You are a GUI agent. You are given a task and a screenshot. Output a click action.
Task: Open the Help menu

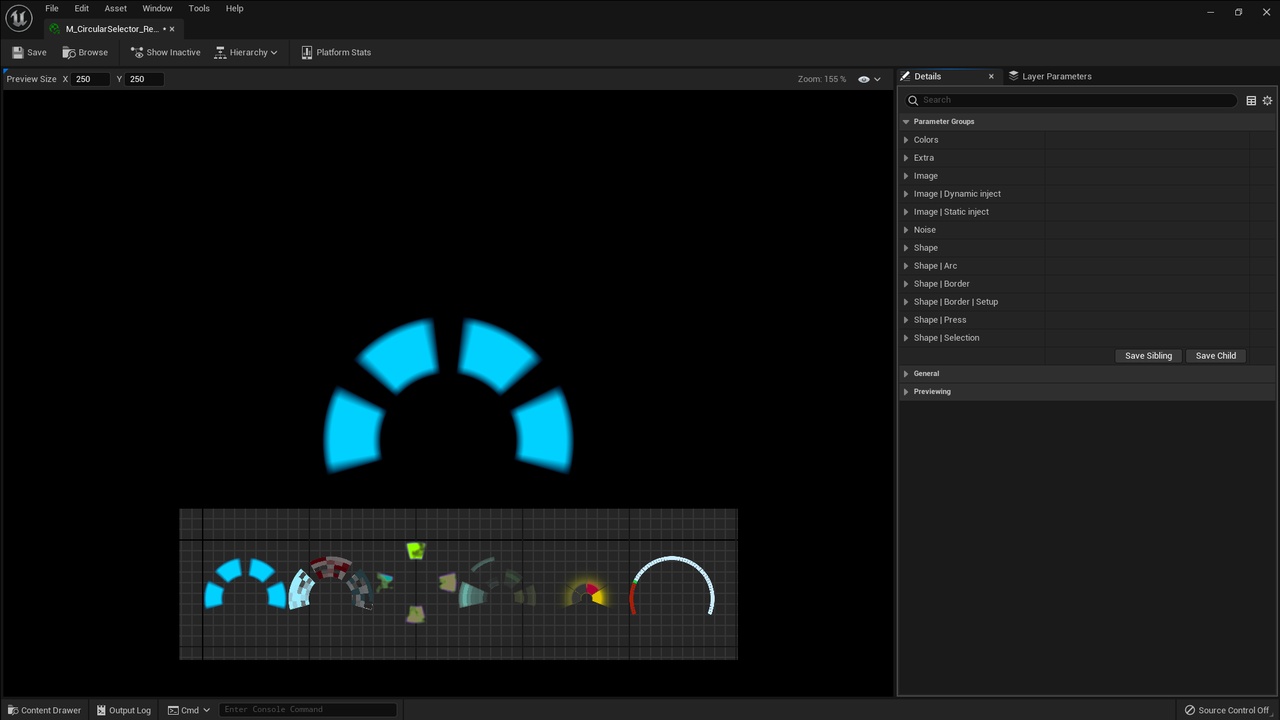234,8
